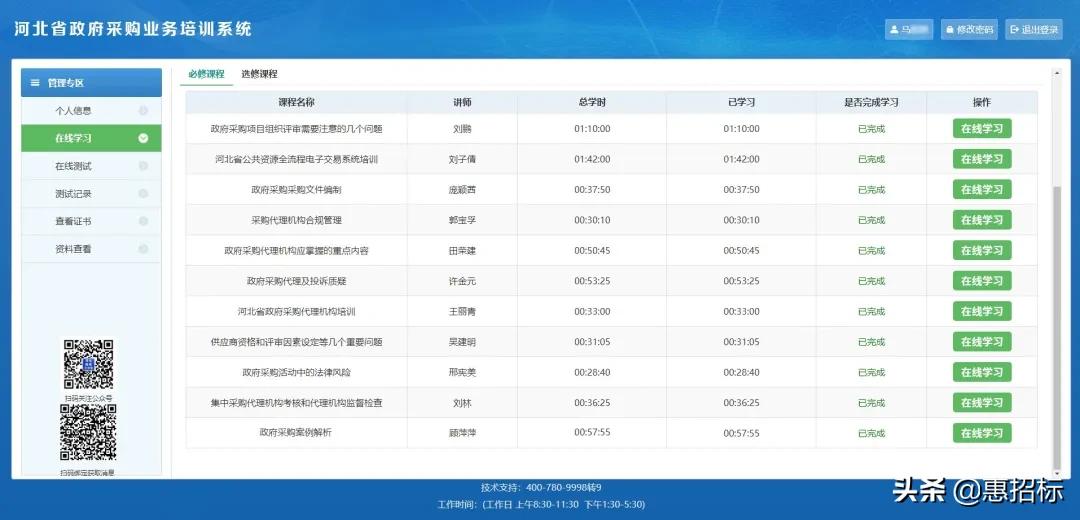Open 在线测试 in sidebar
The height and width of the screenshot is (520, 1080).
pos(92,166)
